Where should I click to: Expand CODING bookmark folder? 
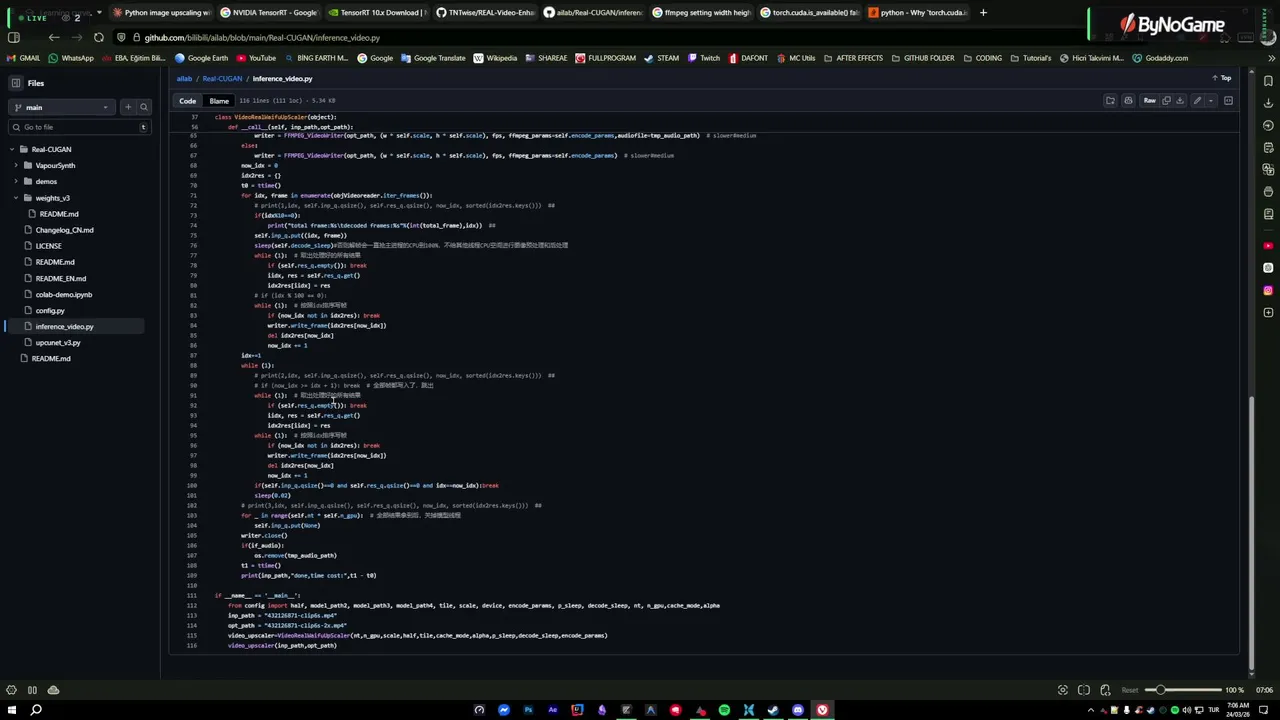click(x=982, y=58)
